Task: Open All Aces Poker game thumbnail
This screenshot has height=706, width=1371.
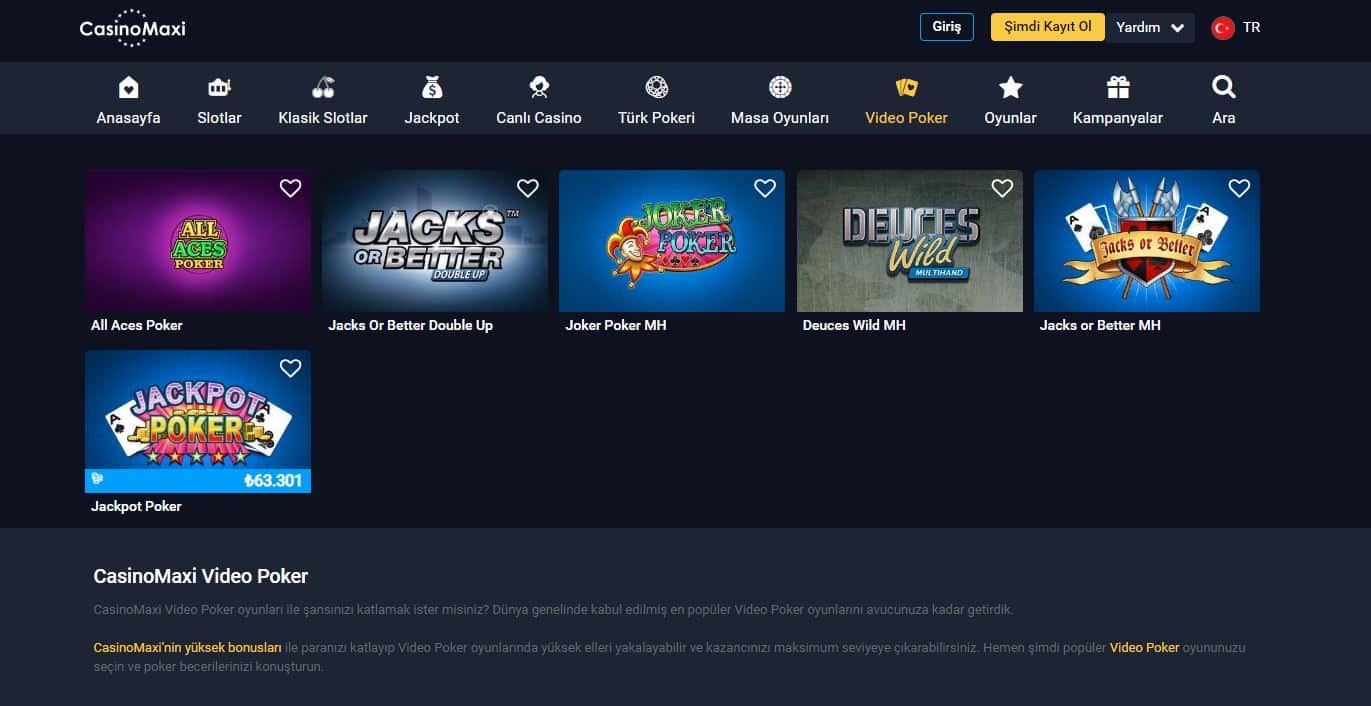Action: click(x=198, y=241)
